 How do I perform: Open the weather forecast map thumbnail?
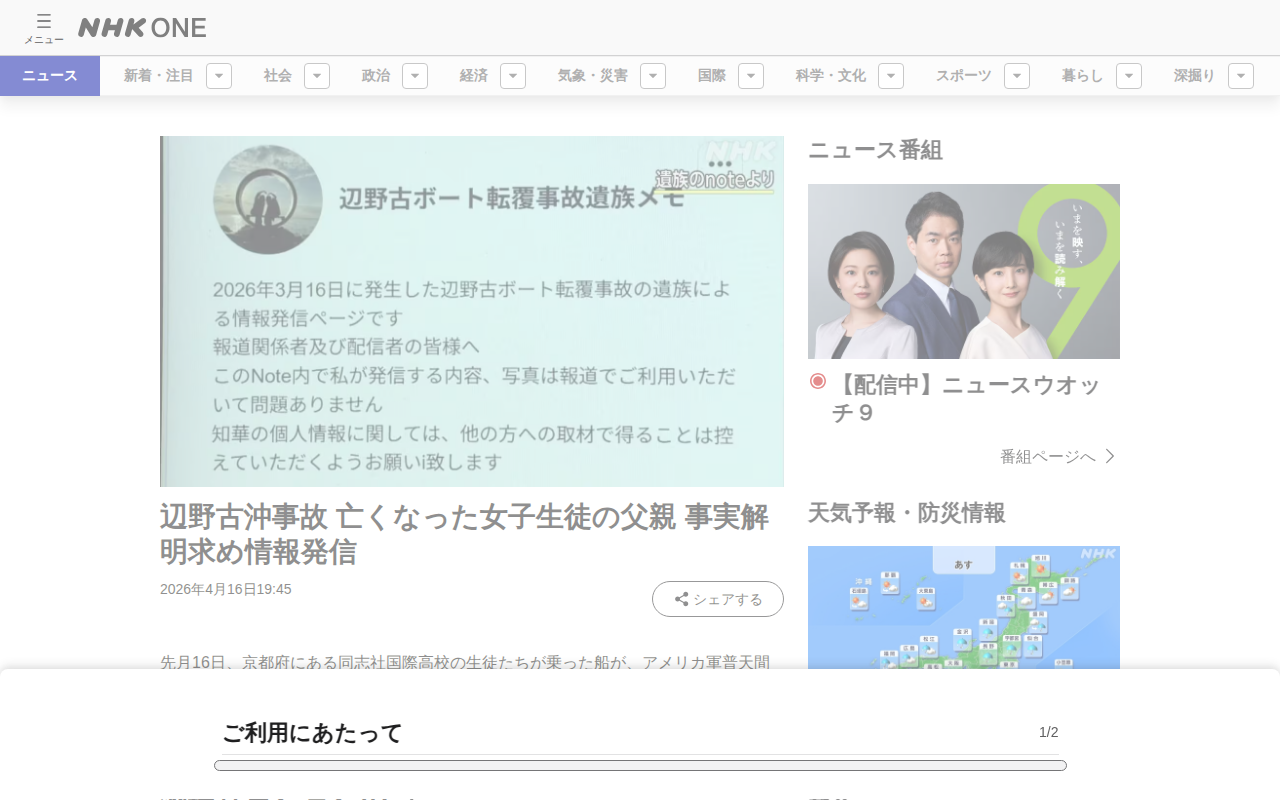coord(964,607)
